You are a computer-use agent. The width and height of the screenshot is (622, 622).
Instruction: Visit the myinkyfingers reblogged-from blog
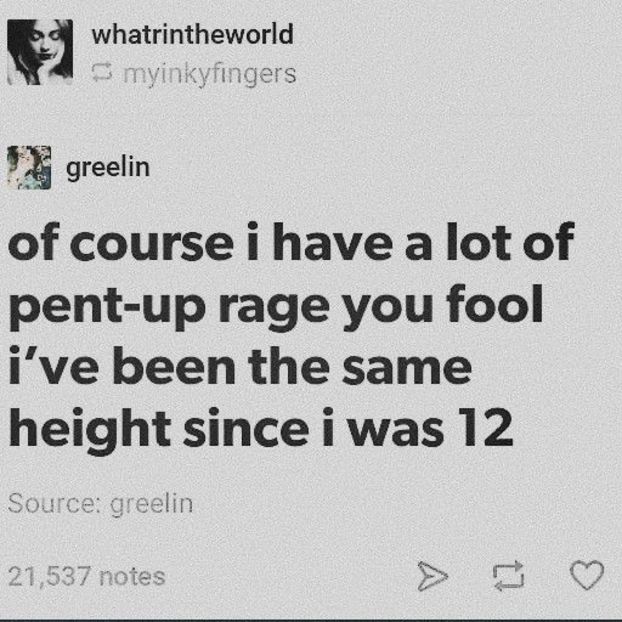pos(210,74)
